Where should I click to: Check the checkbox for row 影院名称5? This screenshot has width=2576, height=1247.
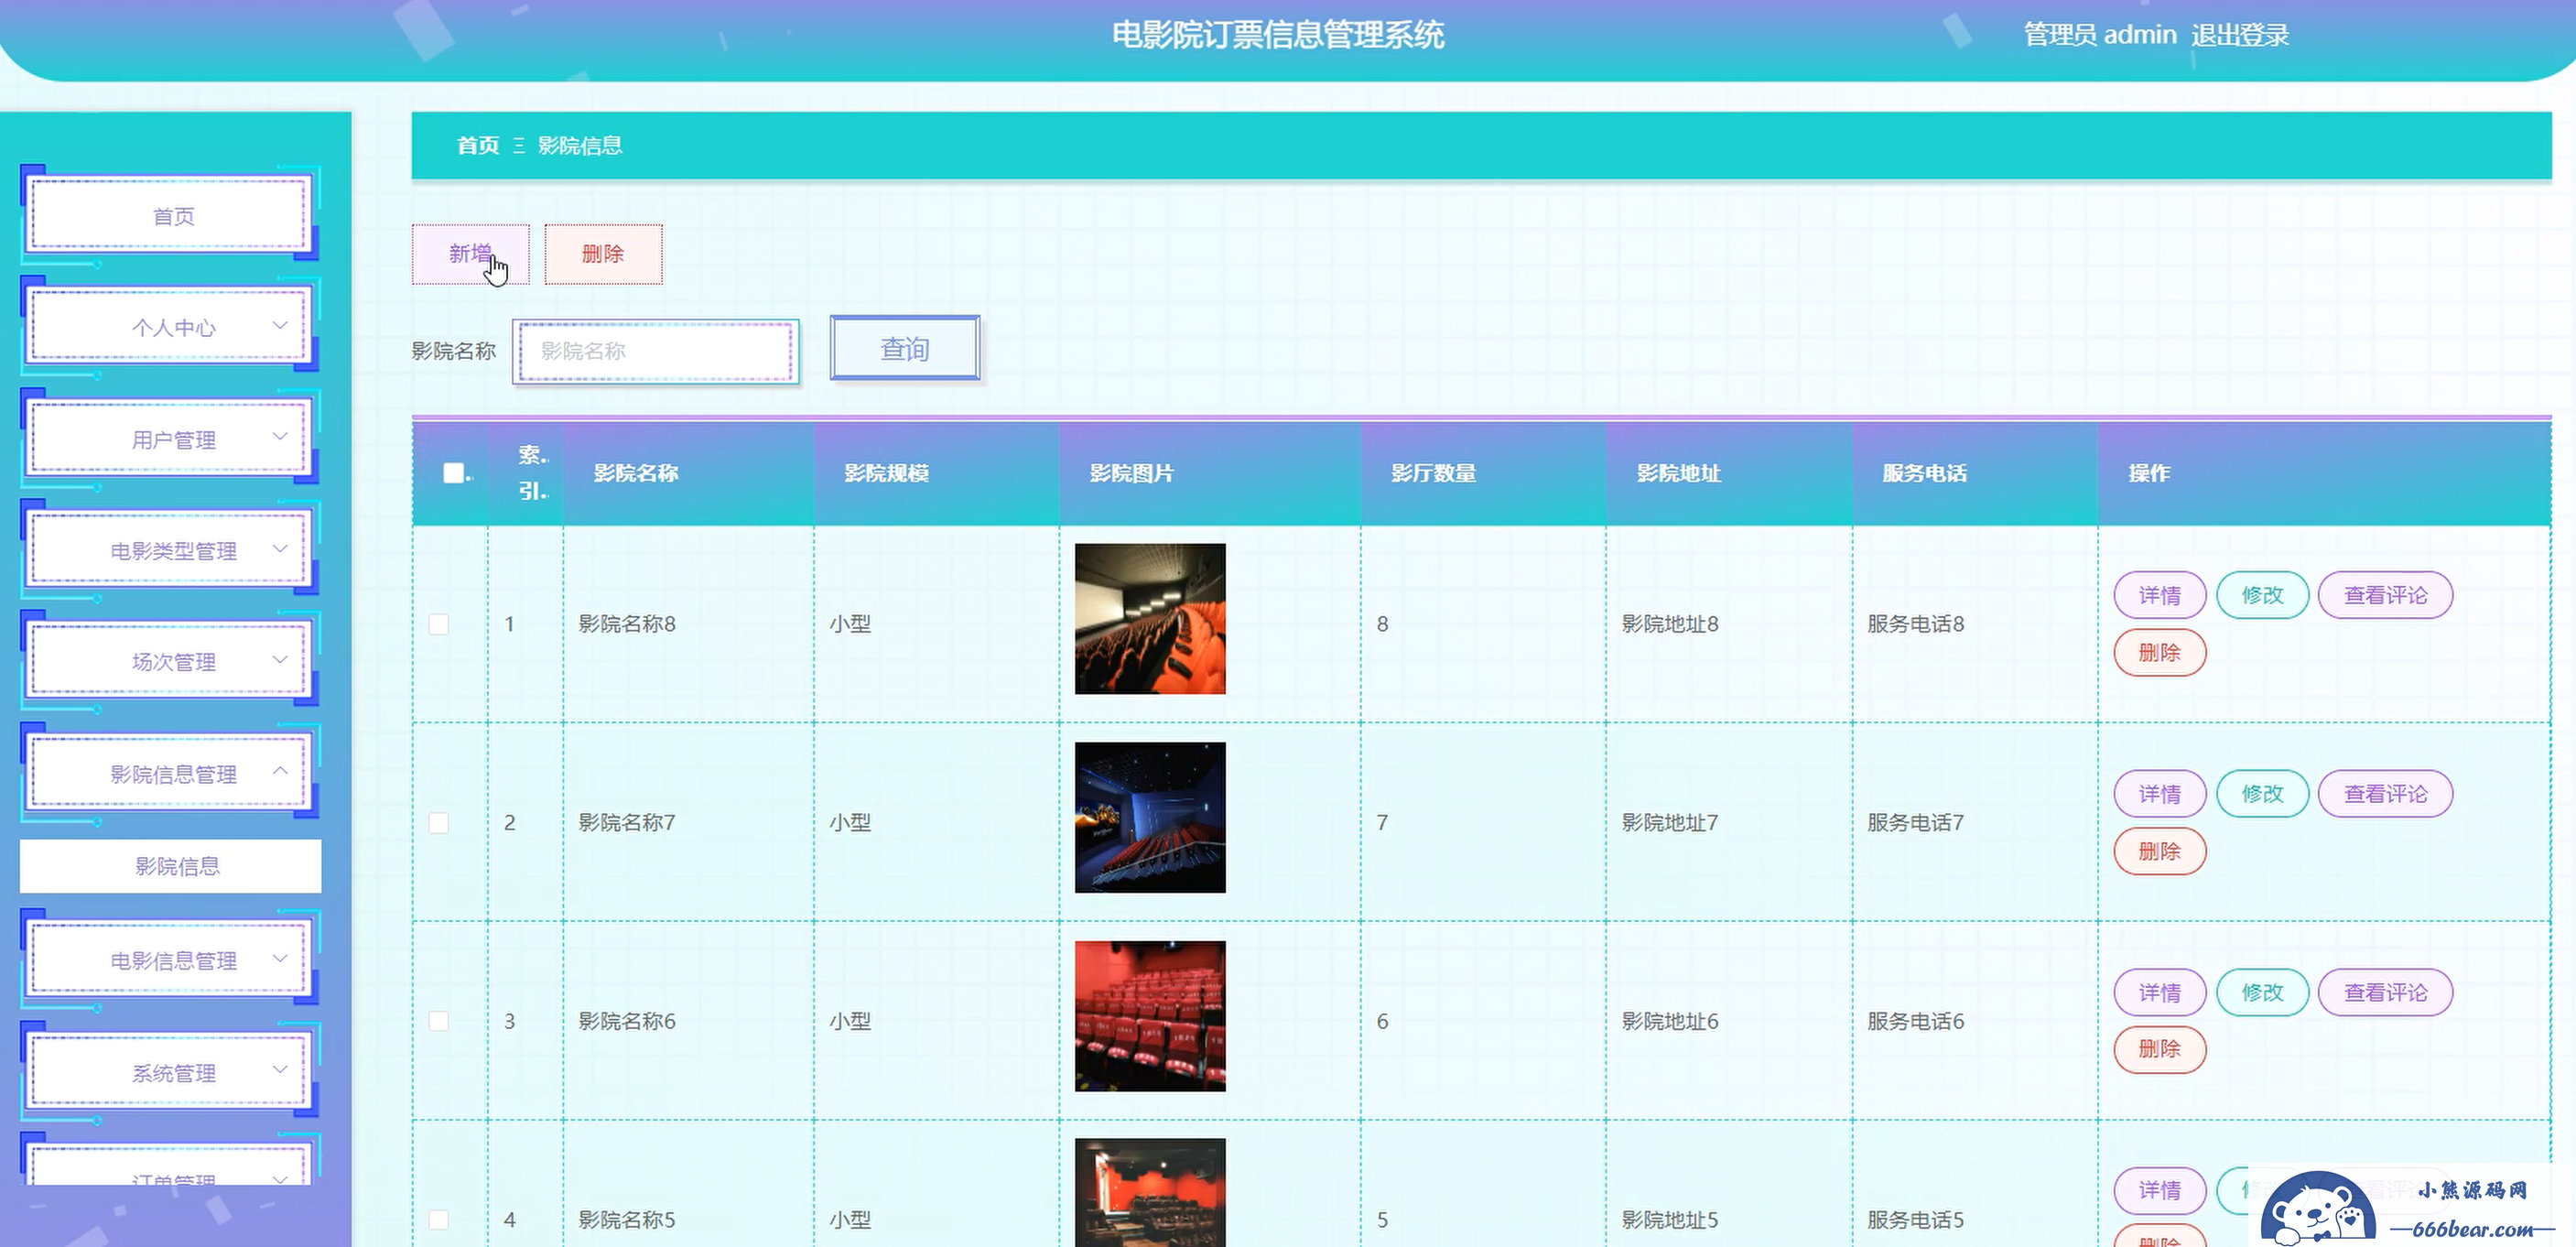439,1220
